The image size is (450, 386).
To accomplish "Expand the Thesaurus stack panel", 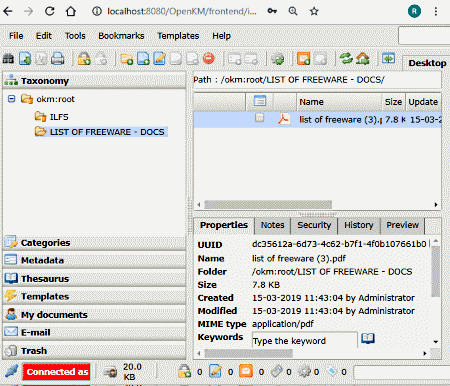I will click(94, 278).
